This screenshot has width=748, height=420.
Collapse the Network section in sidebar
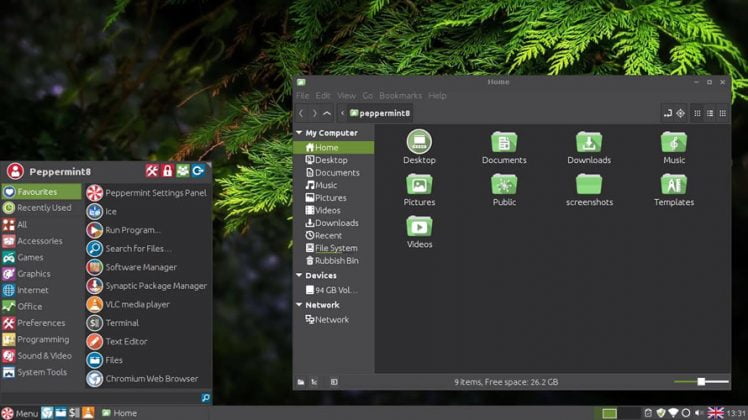point(299,304)
